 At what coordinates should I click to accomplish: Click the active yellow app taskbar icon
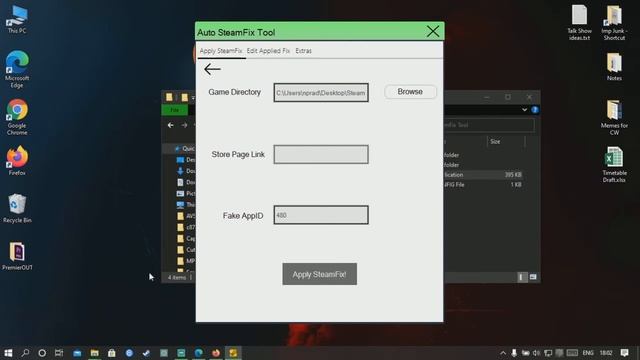233,353
